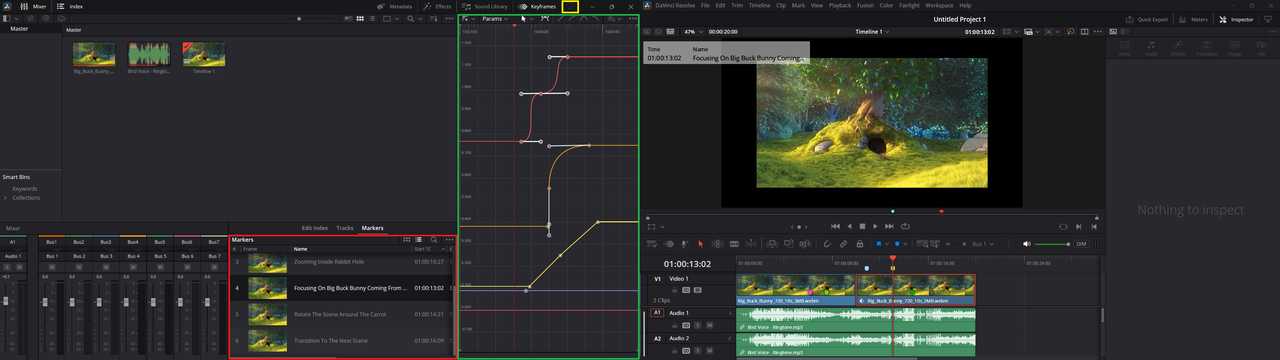Select marker 'Zooming Inside Rabbit Hole'
This screenshot has width=1280, height=360.
point(342,262)
